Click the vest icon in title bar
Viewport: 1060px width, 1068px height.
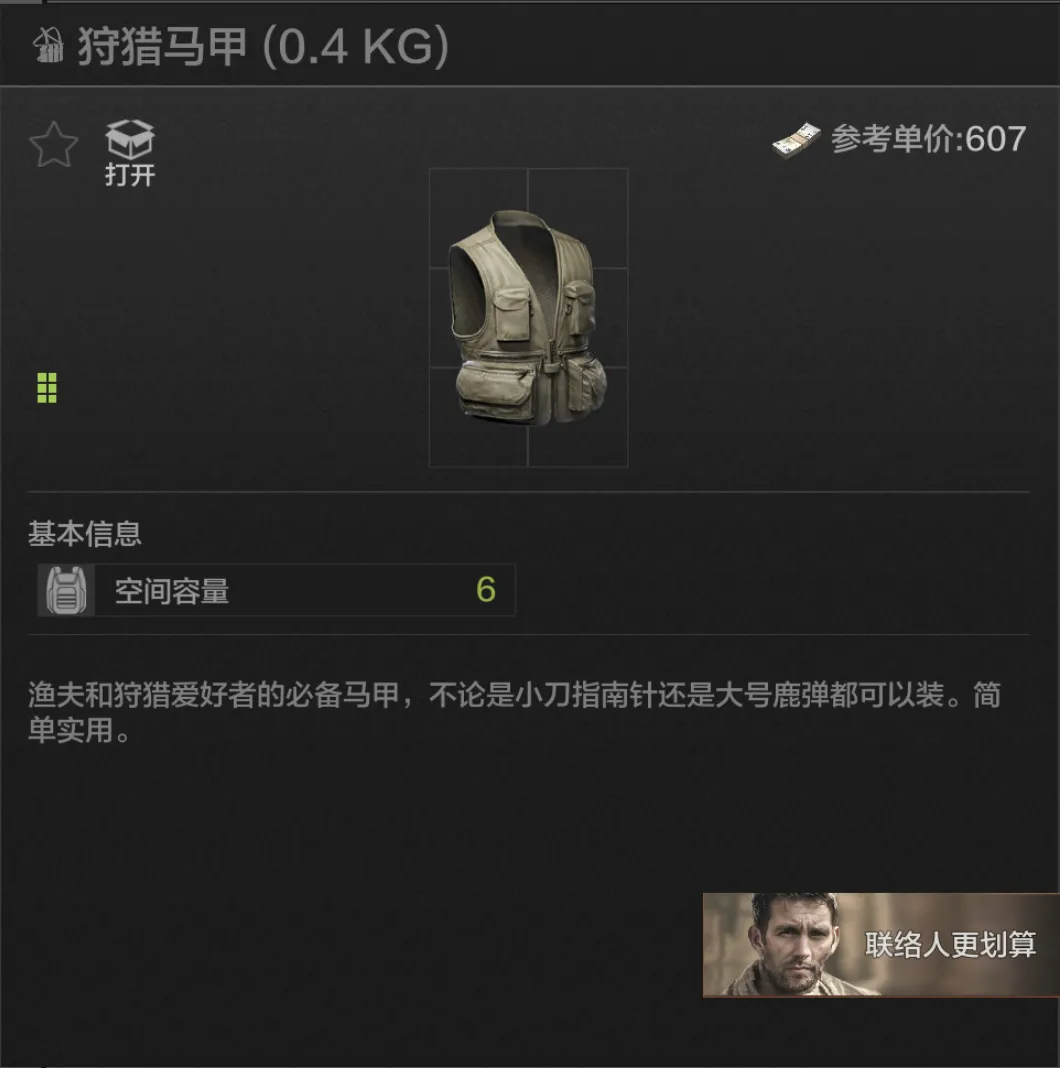coord(48,46)
